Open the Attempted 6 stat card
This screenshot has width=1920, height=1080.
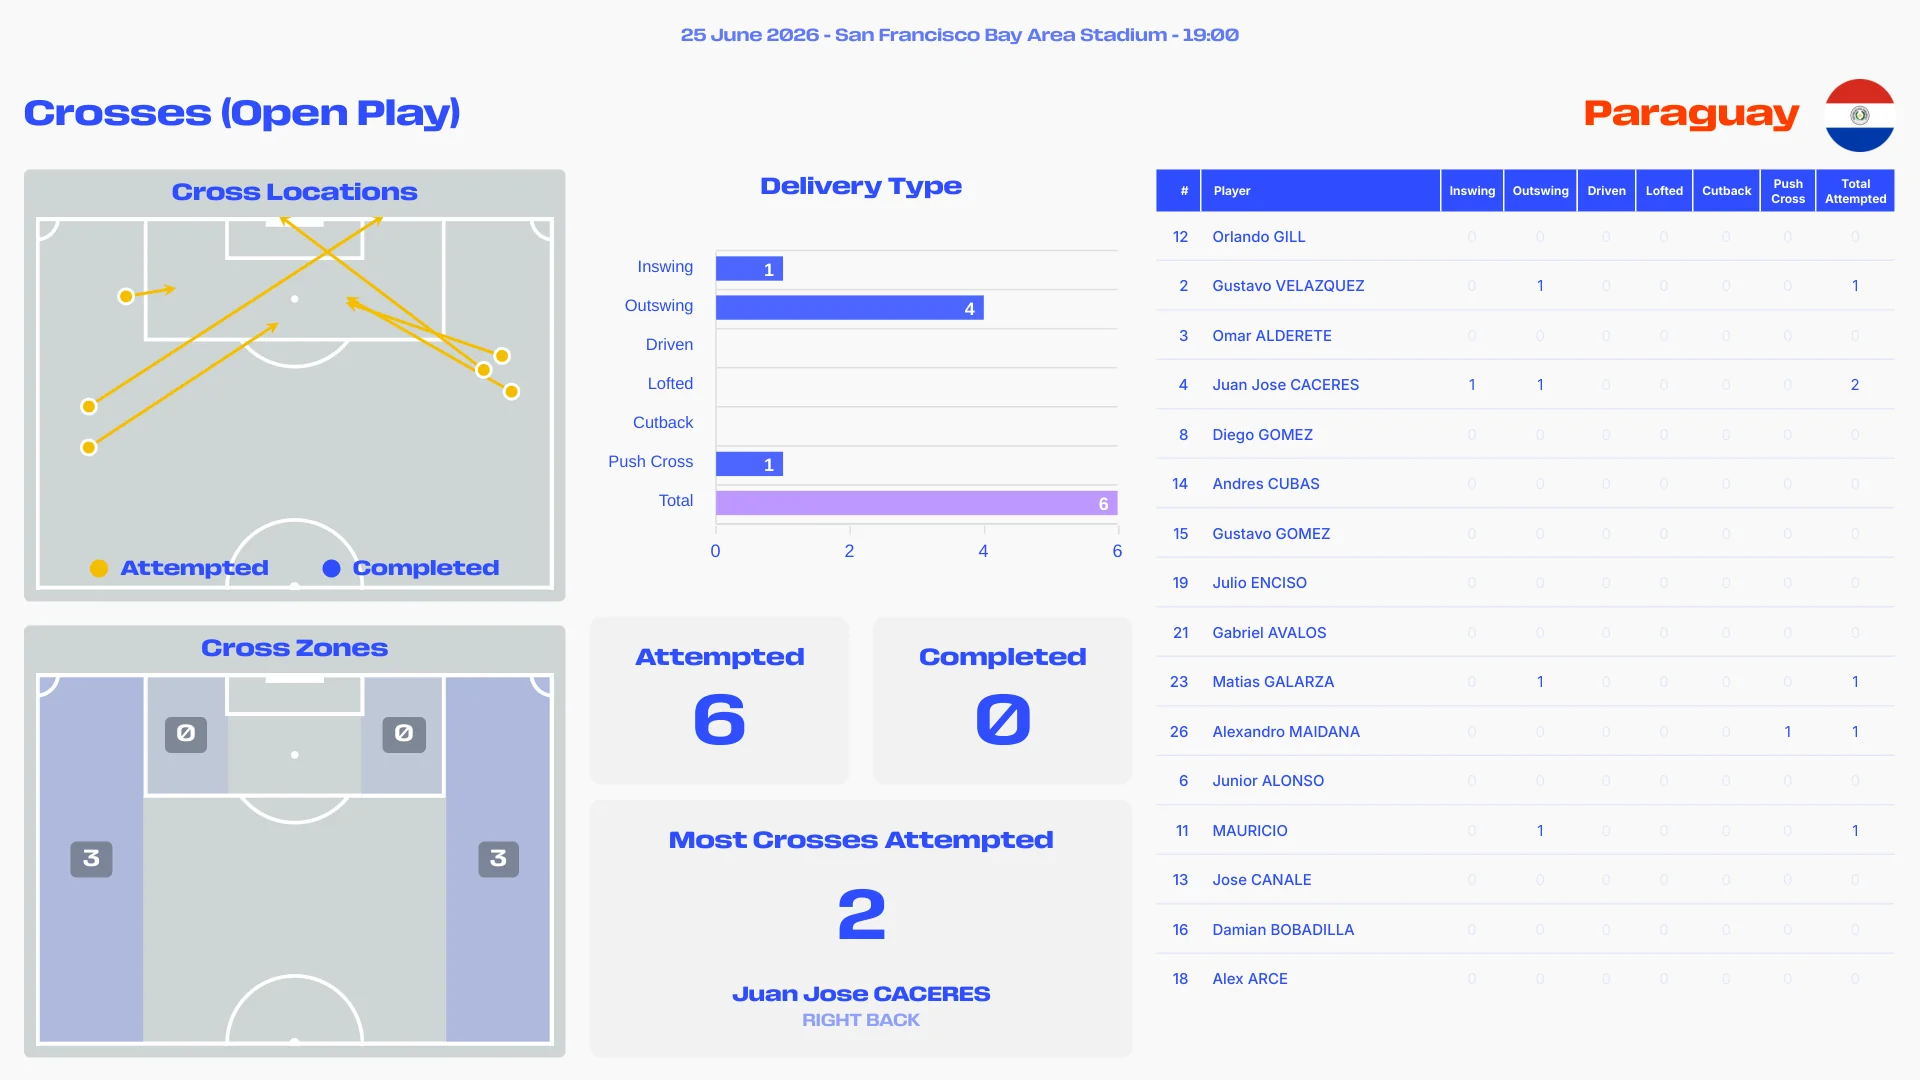pos(719,700)
